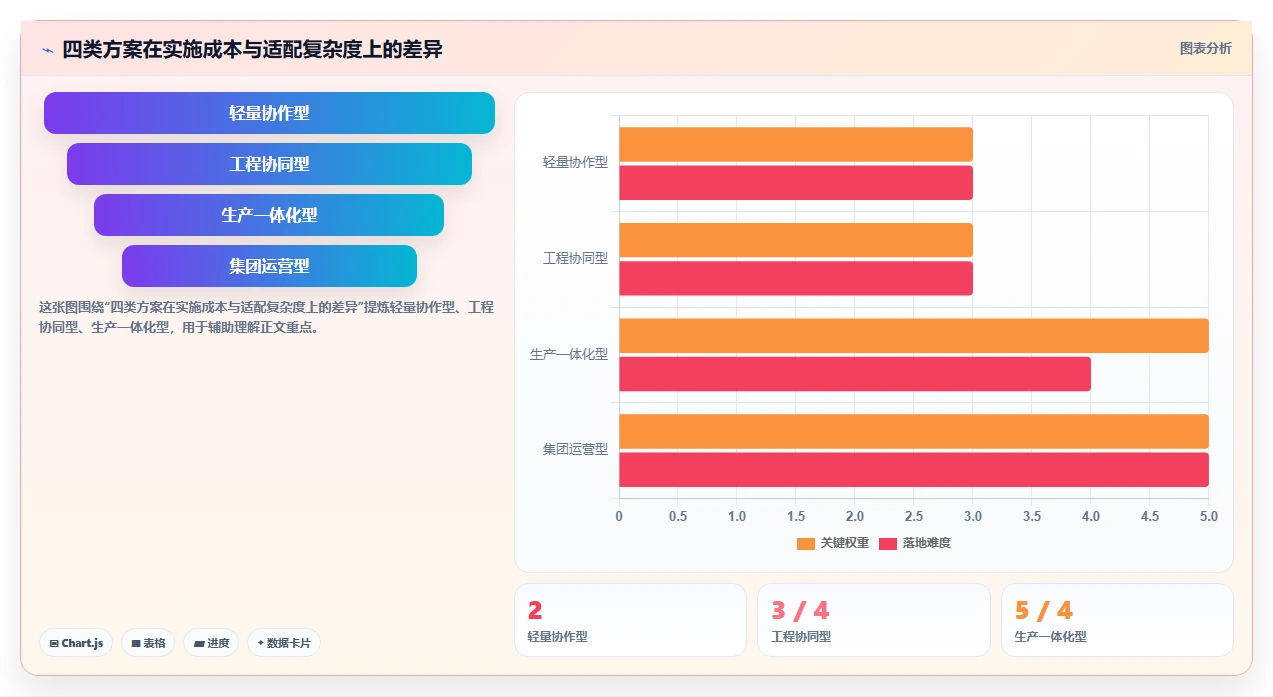Open the 轻量协作型 data card showing 2
Screen dimensions: 1273x697
point(630,620)
